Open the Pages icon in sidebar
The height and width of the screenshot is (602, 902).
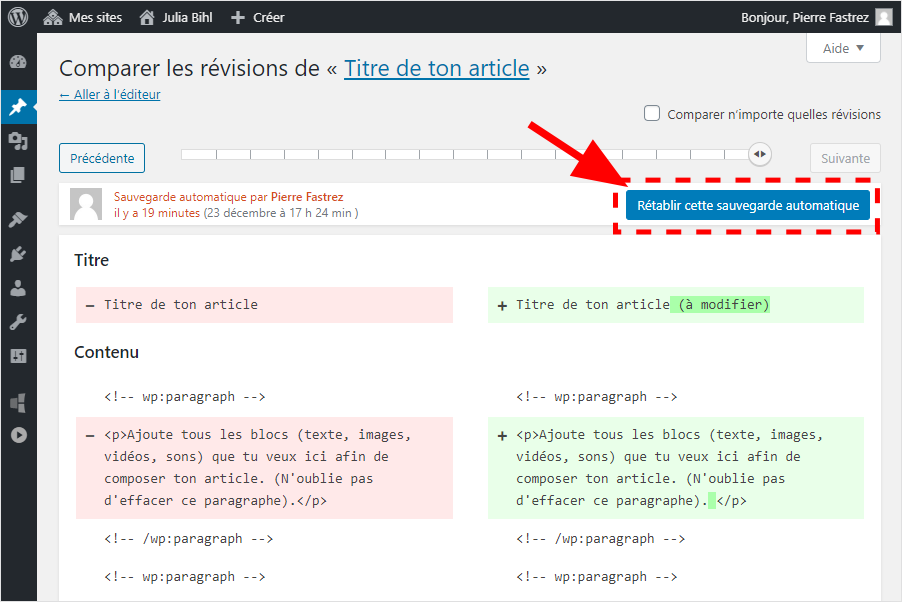[x=18, y=175]
